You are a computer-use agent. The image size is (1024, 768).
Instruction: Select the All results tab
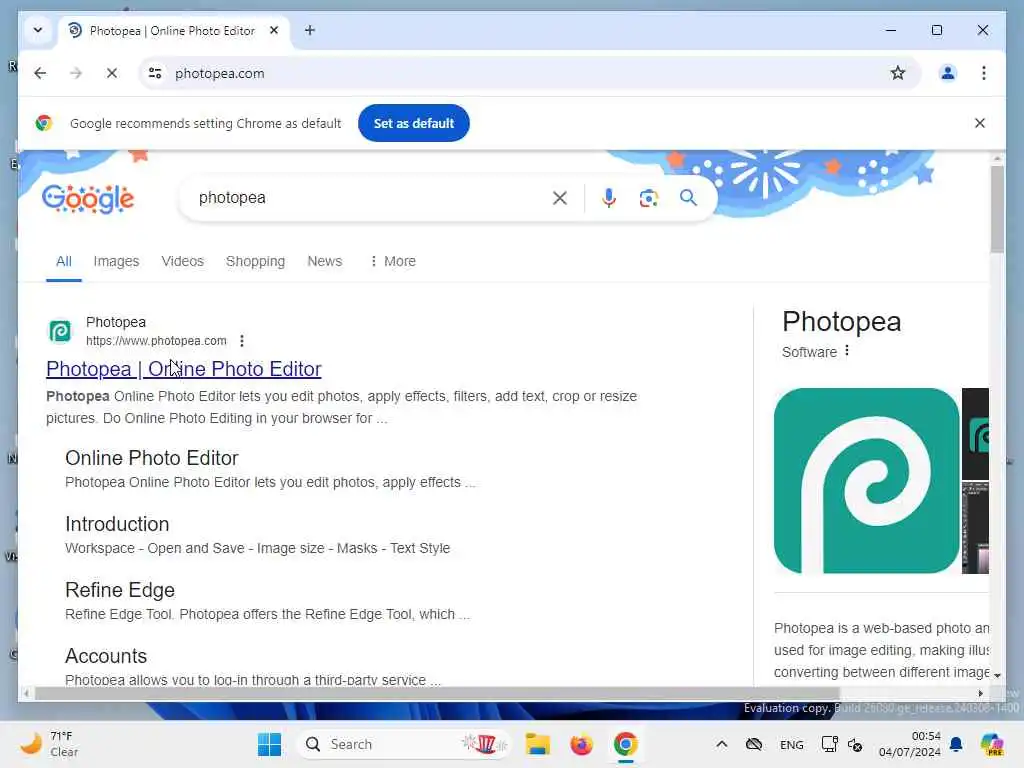click(63, 261)
